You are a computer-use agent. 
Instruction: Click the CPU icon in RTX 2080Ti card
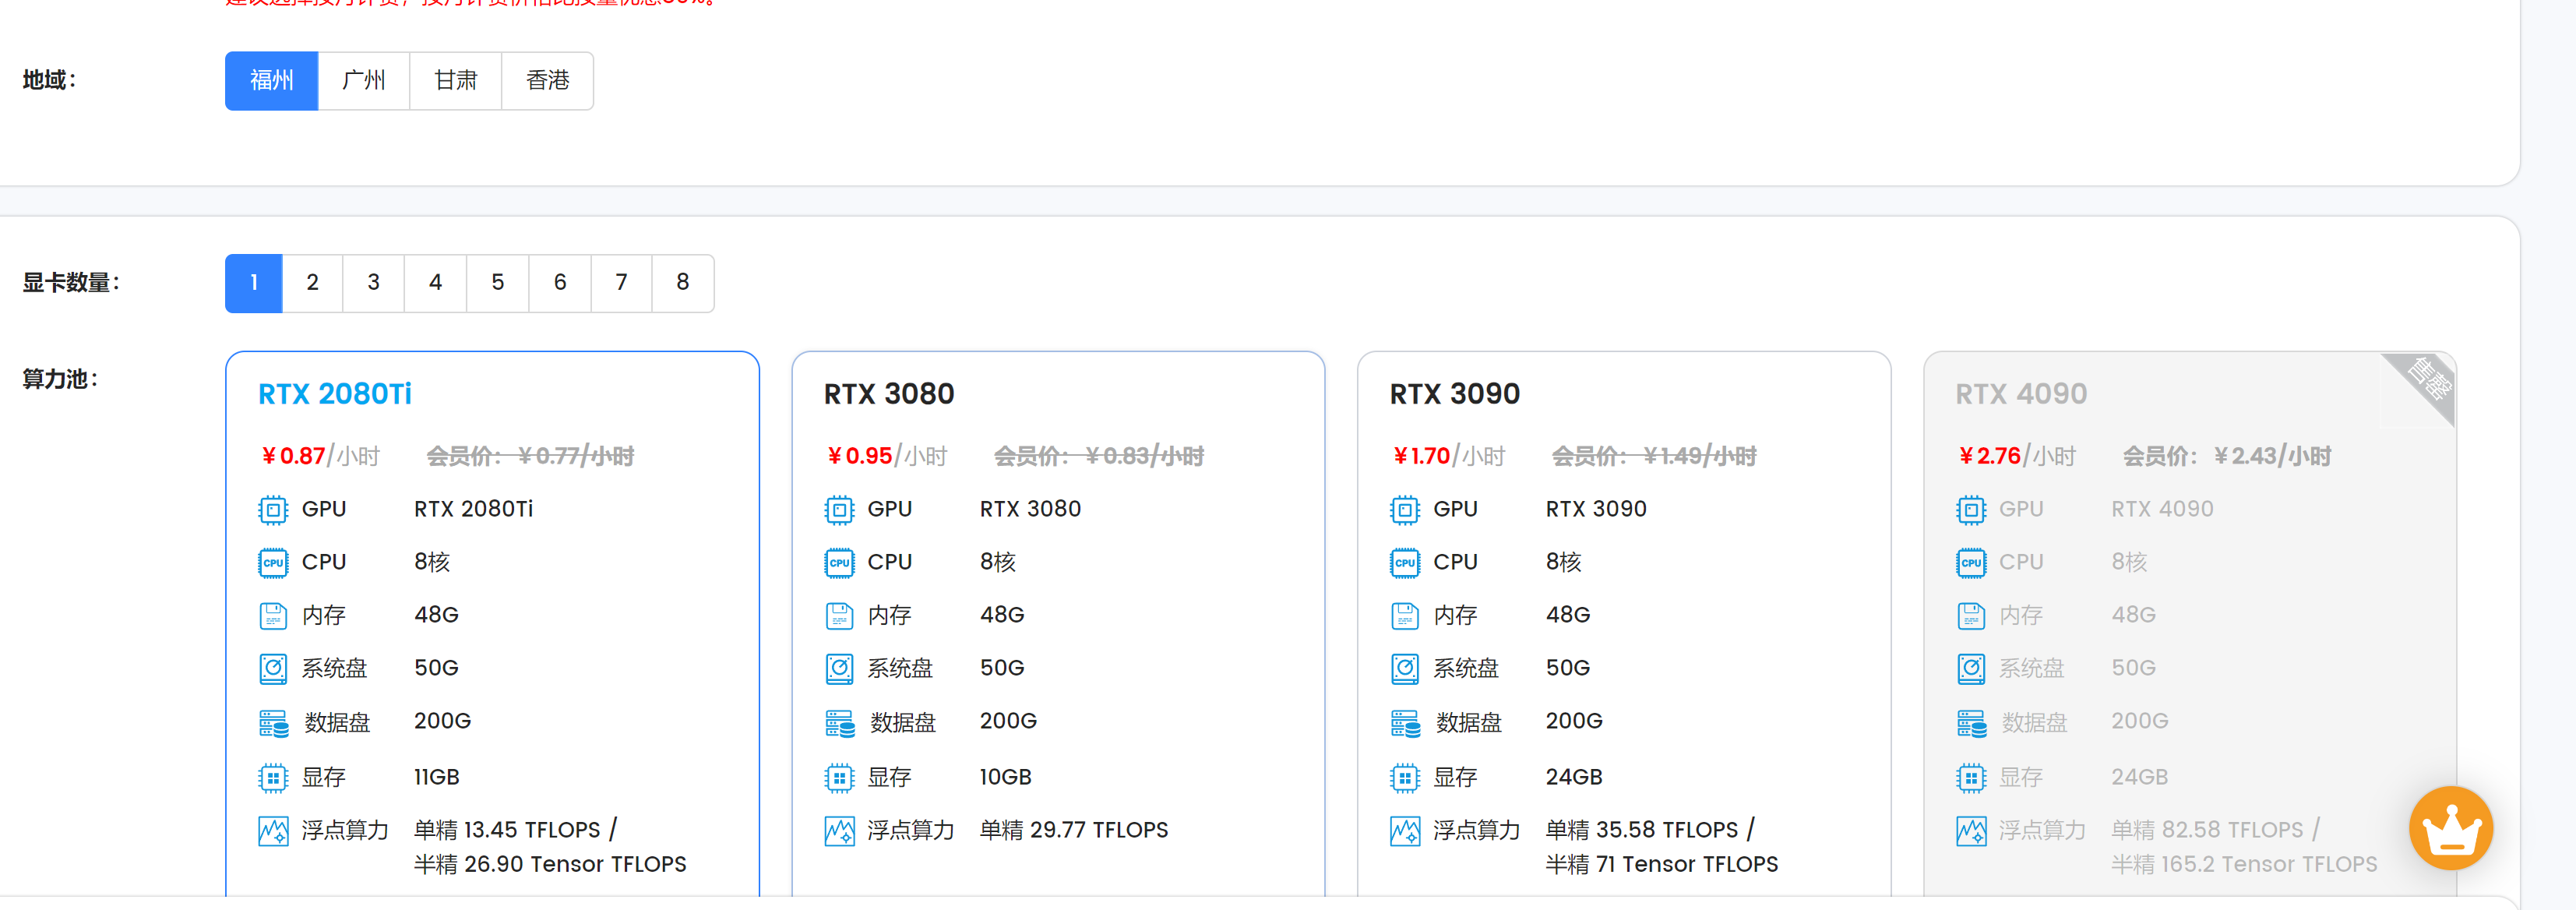273,563
